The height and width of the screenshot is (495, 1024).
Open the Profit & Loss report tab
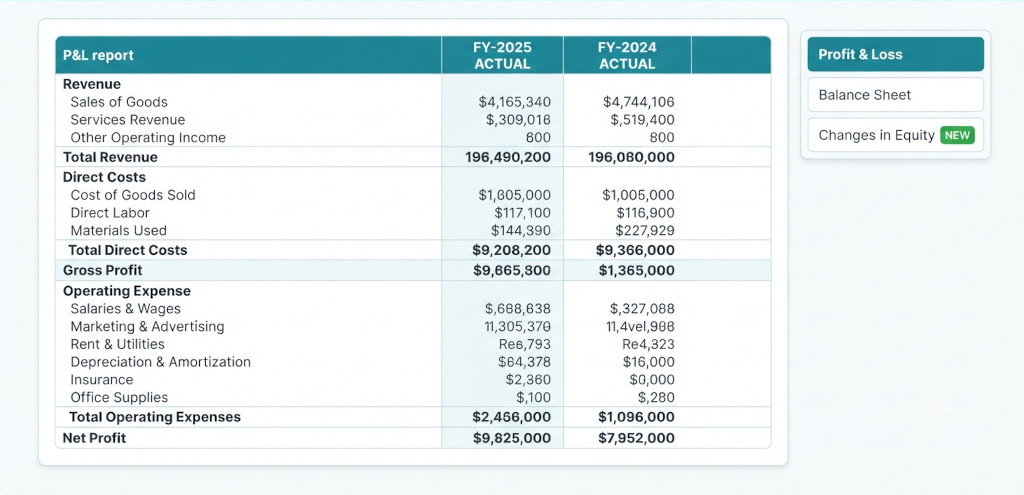tap(895, 54)
